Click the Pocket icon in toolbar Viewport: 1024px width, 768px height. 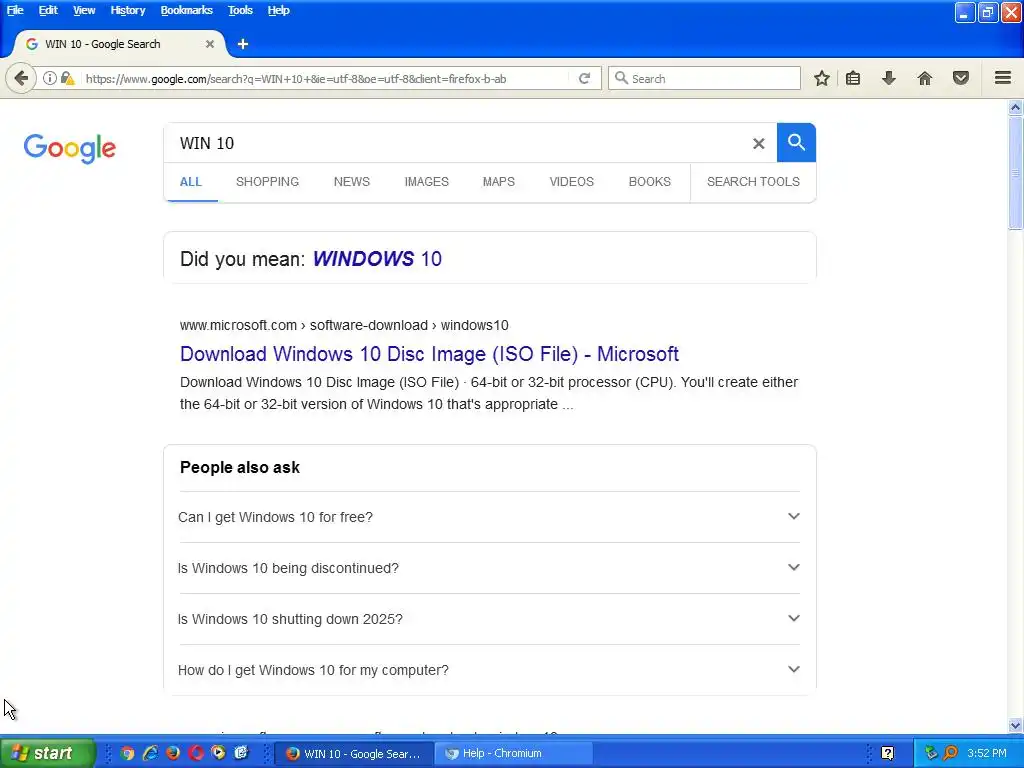pyautogui.click(x=960, y=78)
